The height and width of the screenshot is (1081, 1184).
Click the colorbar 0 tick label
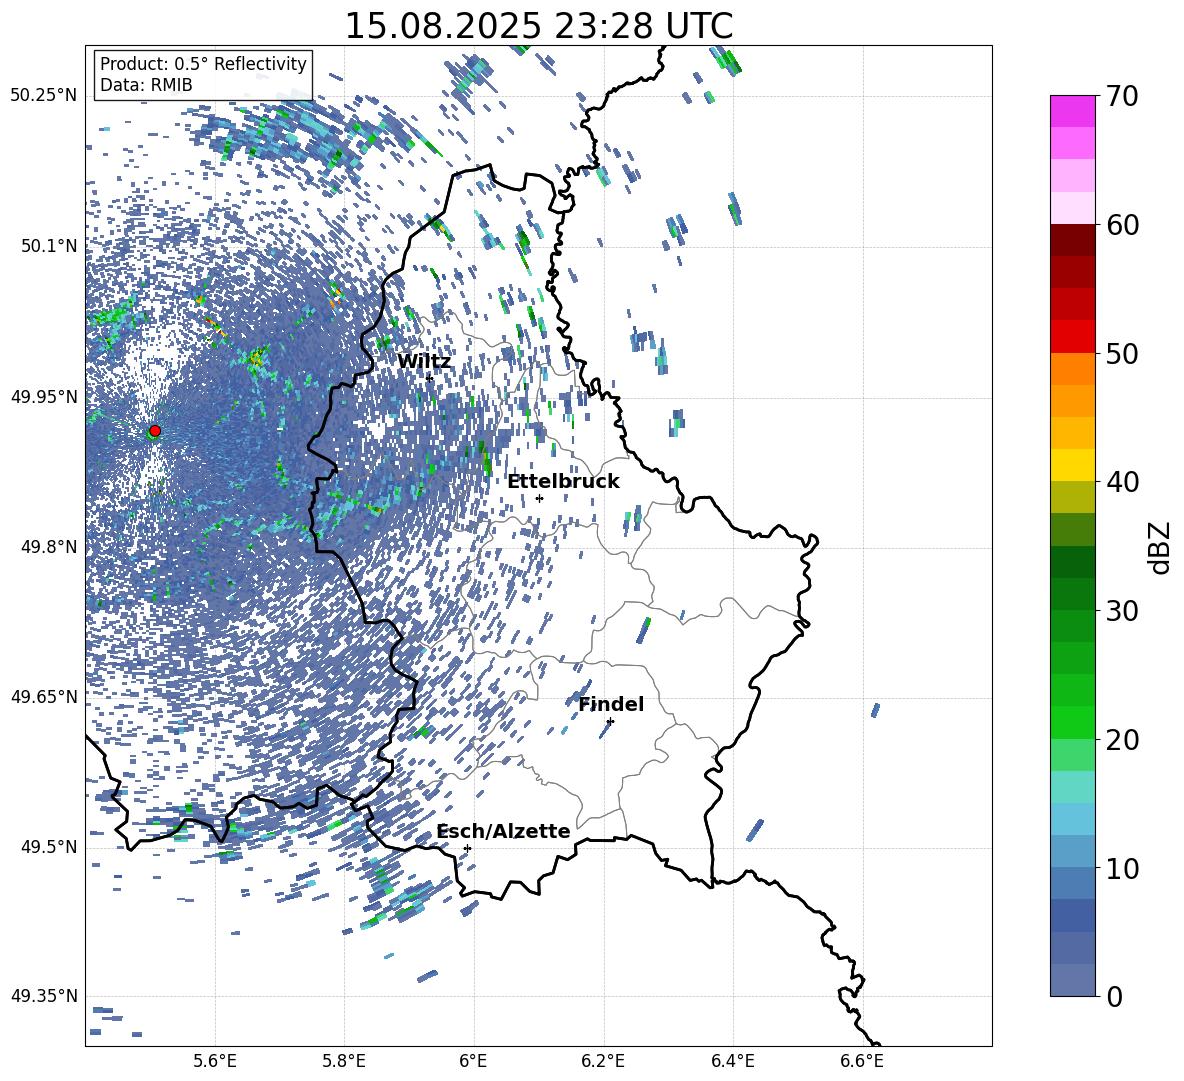click(x=1115, y=996)
